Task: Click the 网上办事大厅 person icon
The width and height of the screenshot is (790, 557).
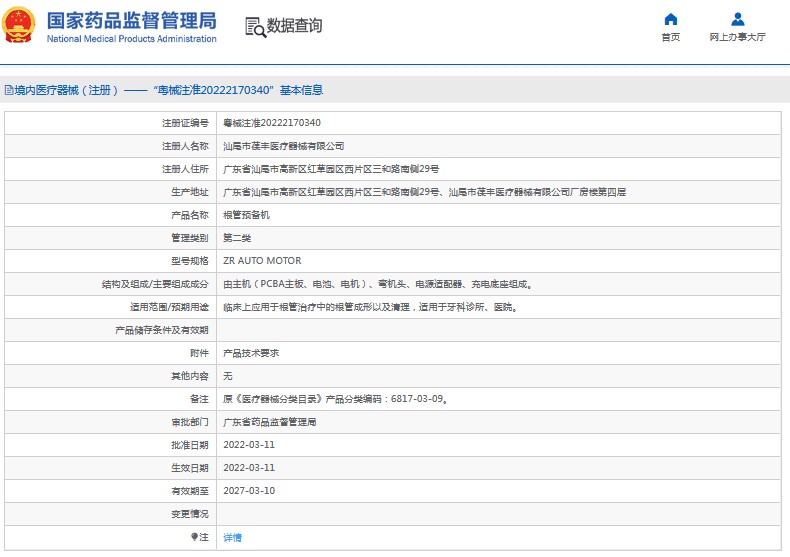Action: tap(737, 19)
